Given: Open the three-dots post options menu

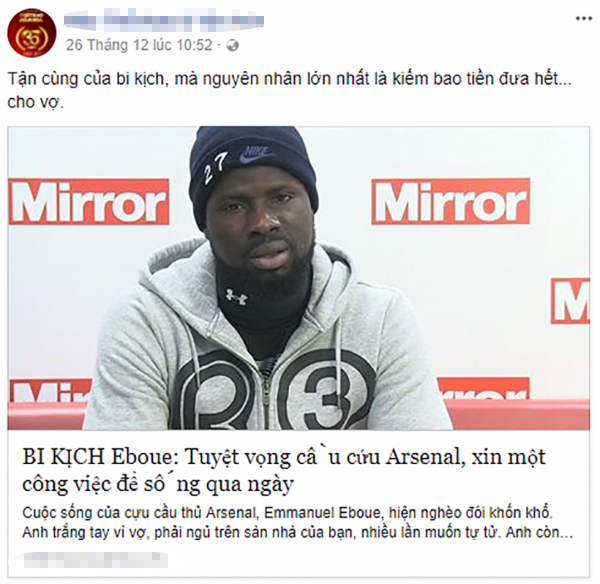Looking at the screenshot, I should point(584,19).
